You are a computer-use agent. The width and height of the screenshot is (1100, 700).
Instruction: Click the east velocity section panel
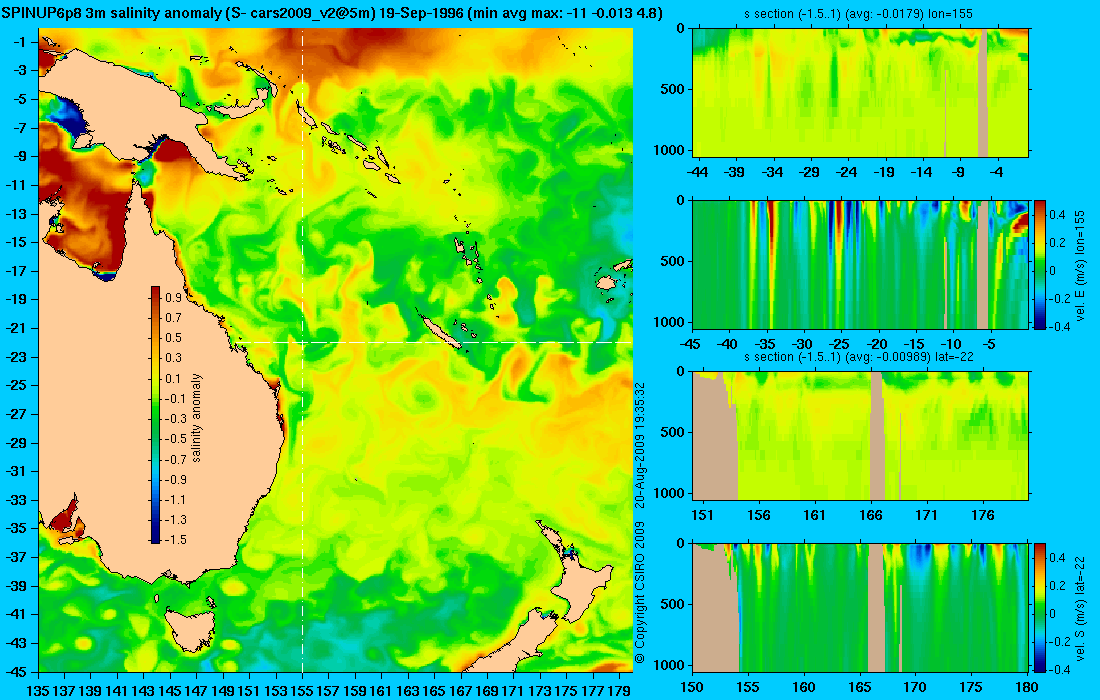(x=860, y=264)
